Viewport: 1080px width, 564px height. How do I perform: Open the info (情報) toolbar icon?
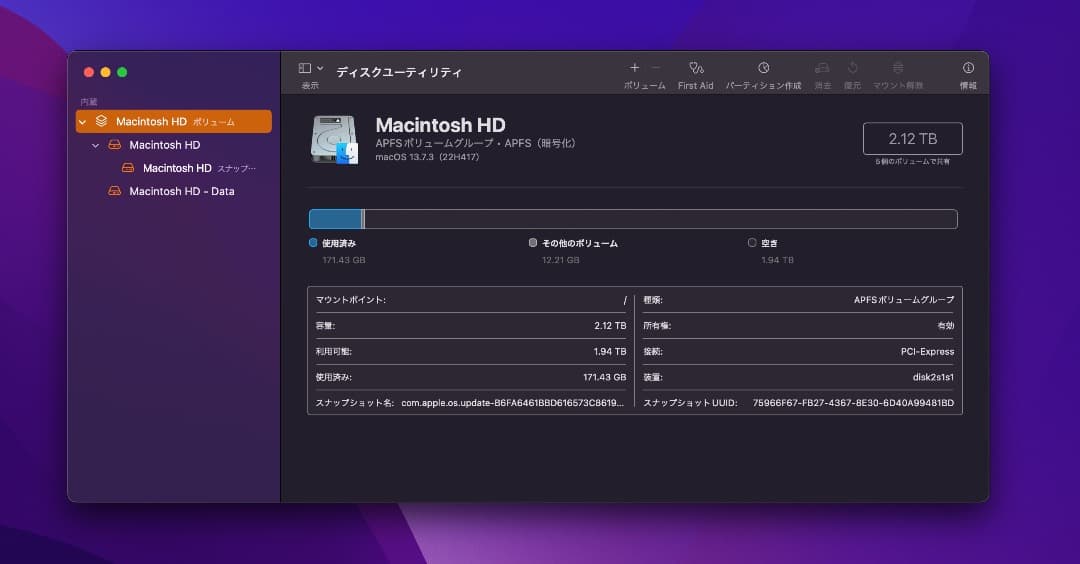[968, 67]
